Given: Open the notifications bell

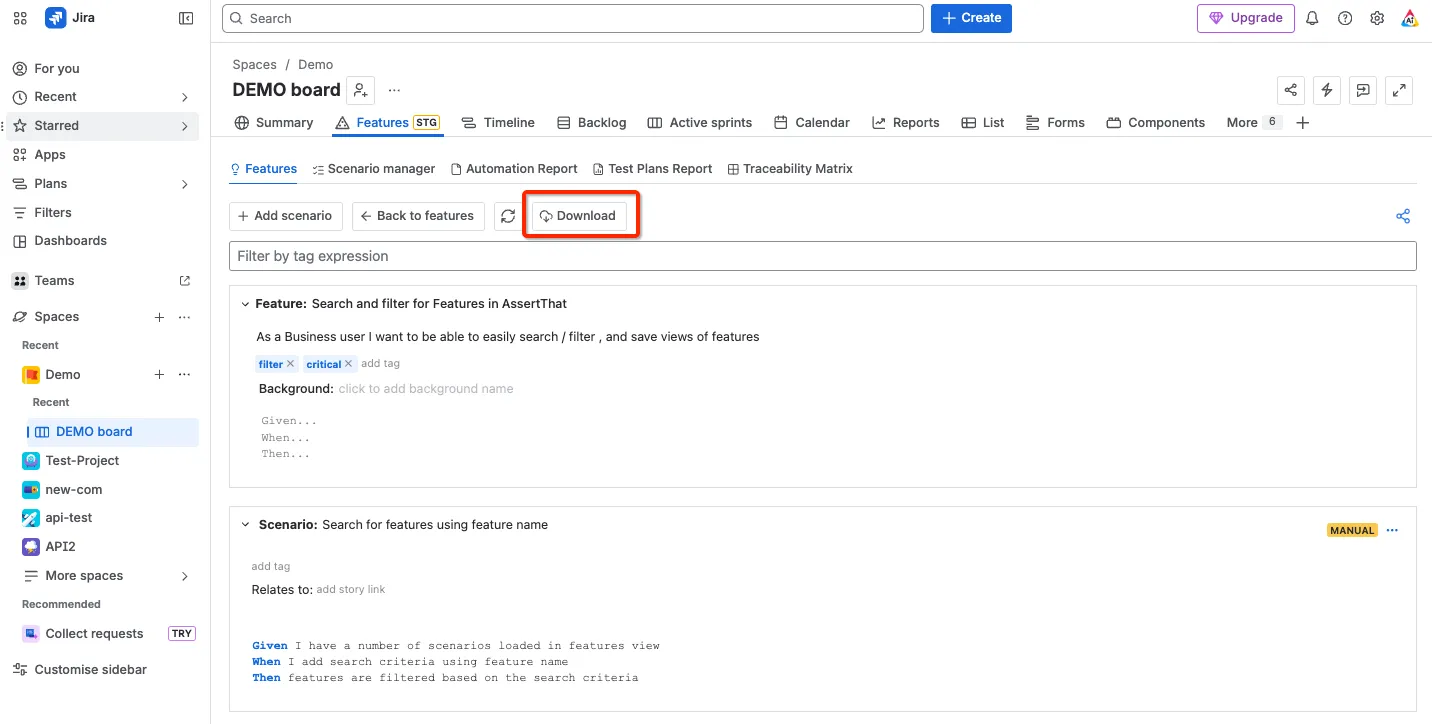Looking at the screenshot, I should pos(1313,18).
